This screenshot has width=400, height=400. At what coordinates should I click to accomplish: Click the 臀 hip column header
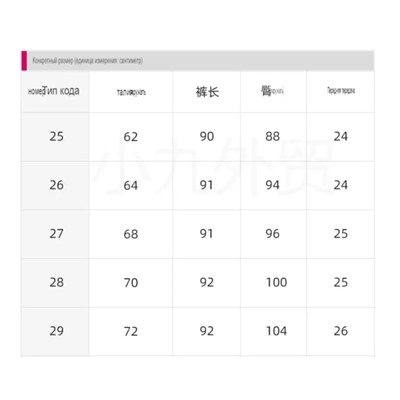tap(273, 92)
